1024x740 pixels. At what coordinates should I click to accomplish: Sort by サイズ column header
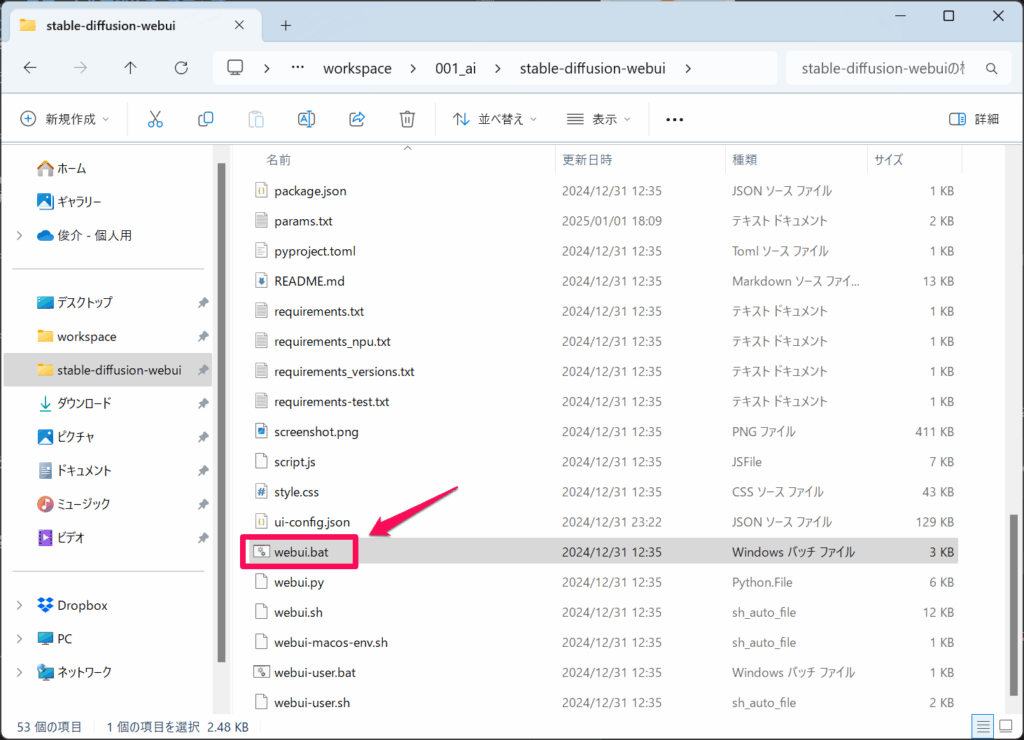click(889, 160)
